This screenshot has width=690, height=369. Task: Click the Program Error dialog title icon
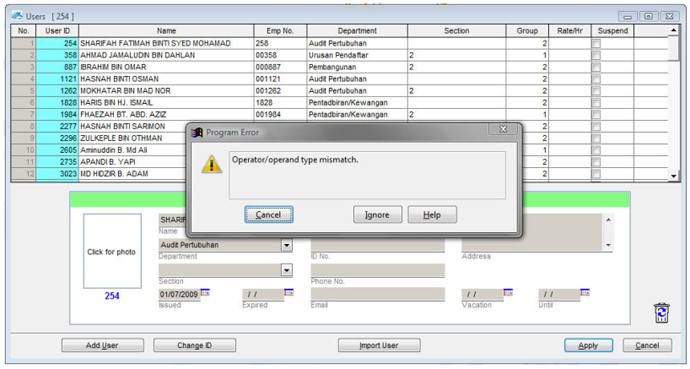pyautogui.click(x=197, y=132)
